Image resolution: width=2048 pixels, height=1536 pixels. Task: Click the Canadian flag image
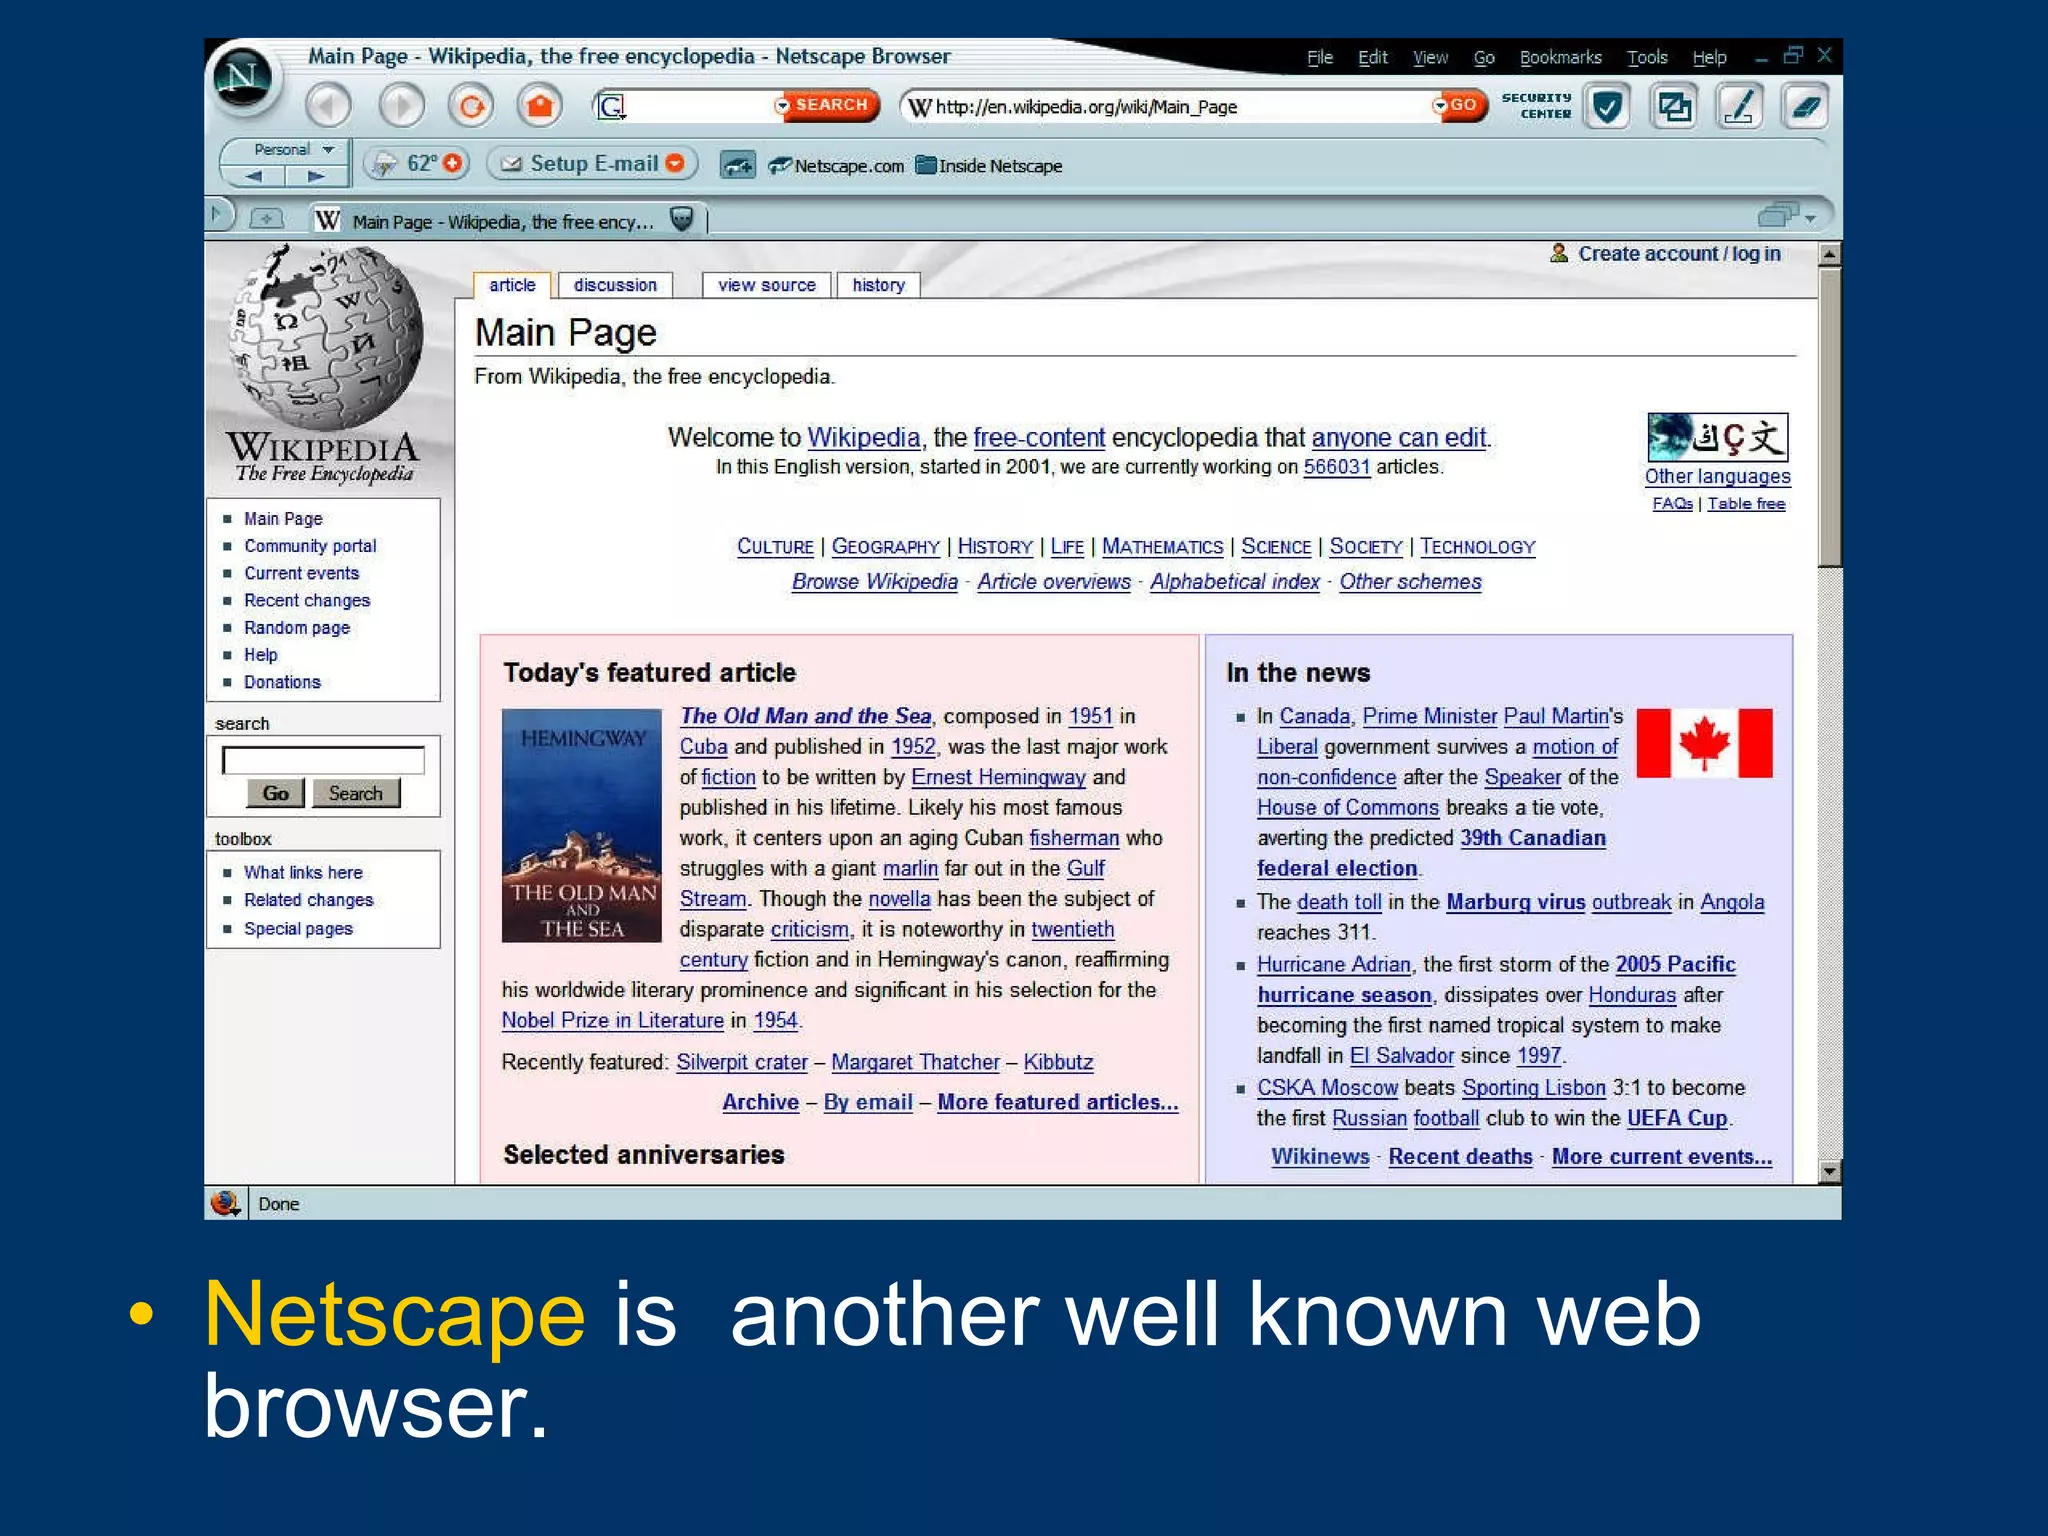pyautogui.click(x=1704, y=743)
